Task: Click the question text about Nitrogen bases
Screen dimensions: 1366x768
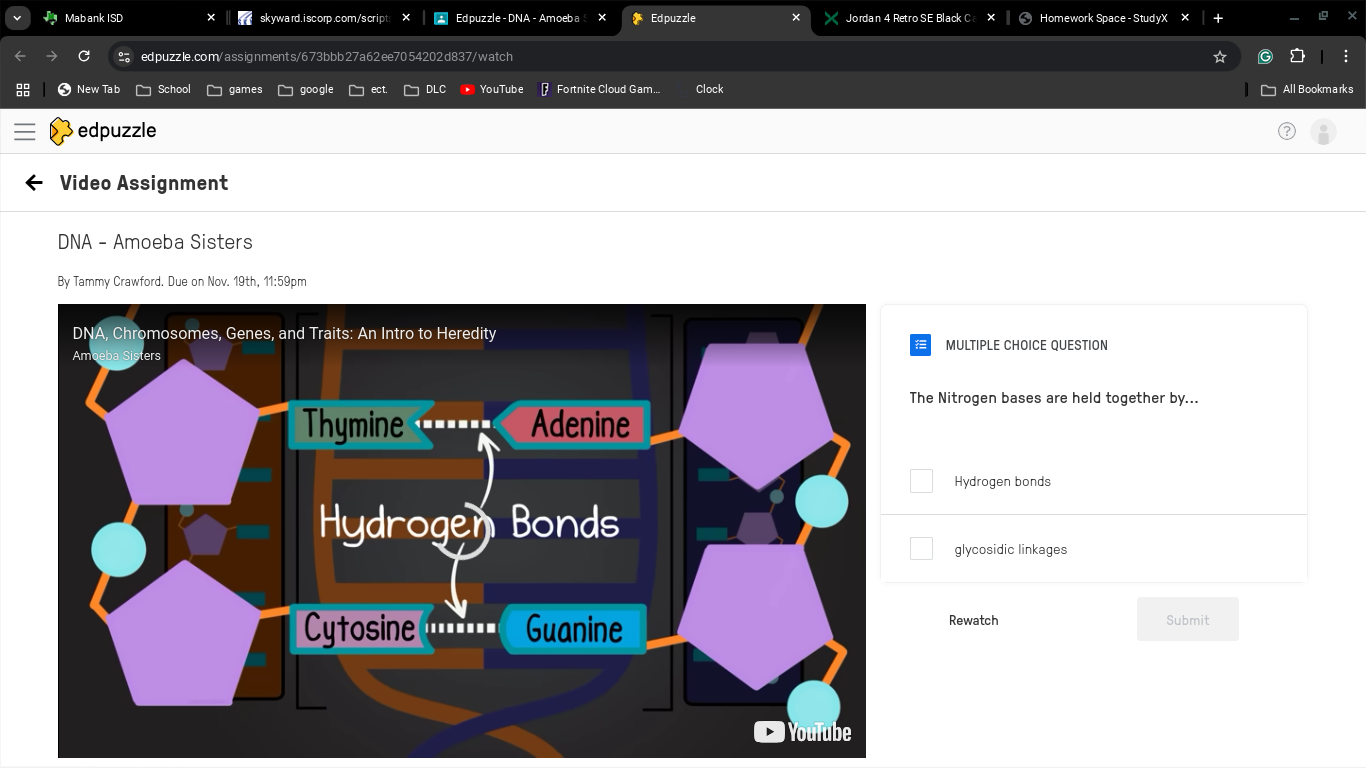Action: click(1054, 398)
